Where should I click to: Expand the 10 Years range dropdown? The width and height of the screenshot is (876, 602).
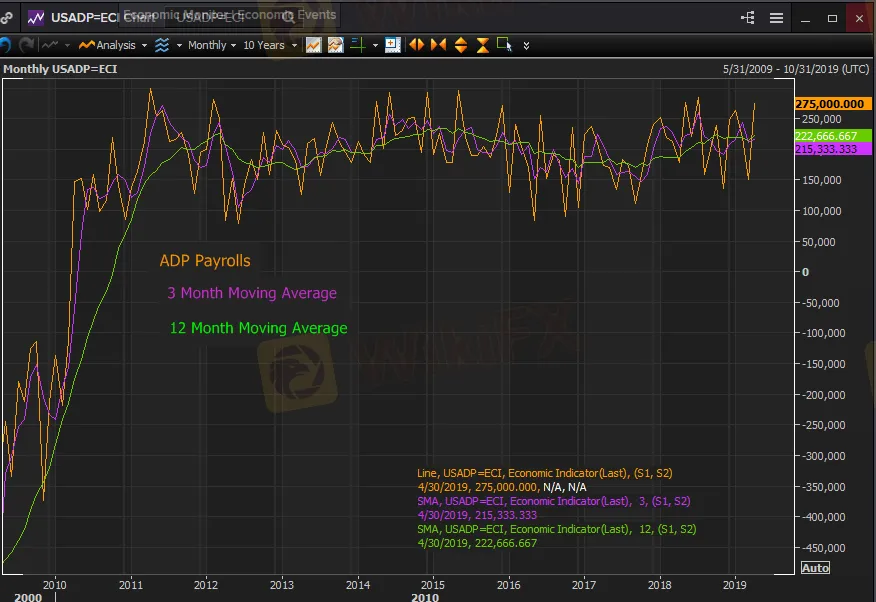[x=269, y=45]
